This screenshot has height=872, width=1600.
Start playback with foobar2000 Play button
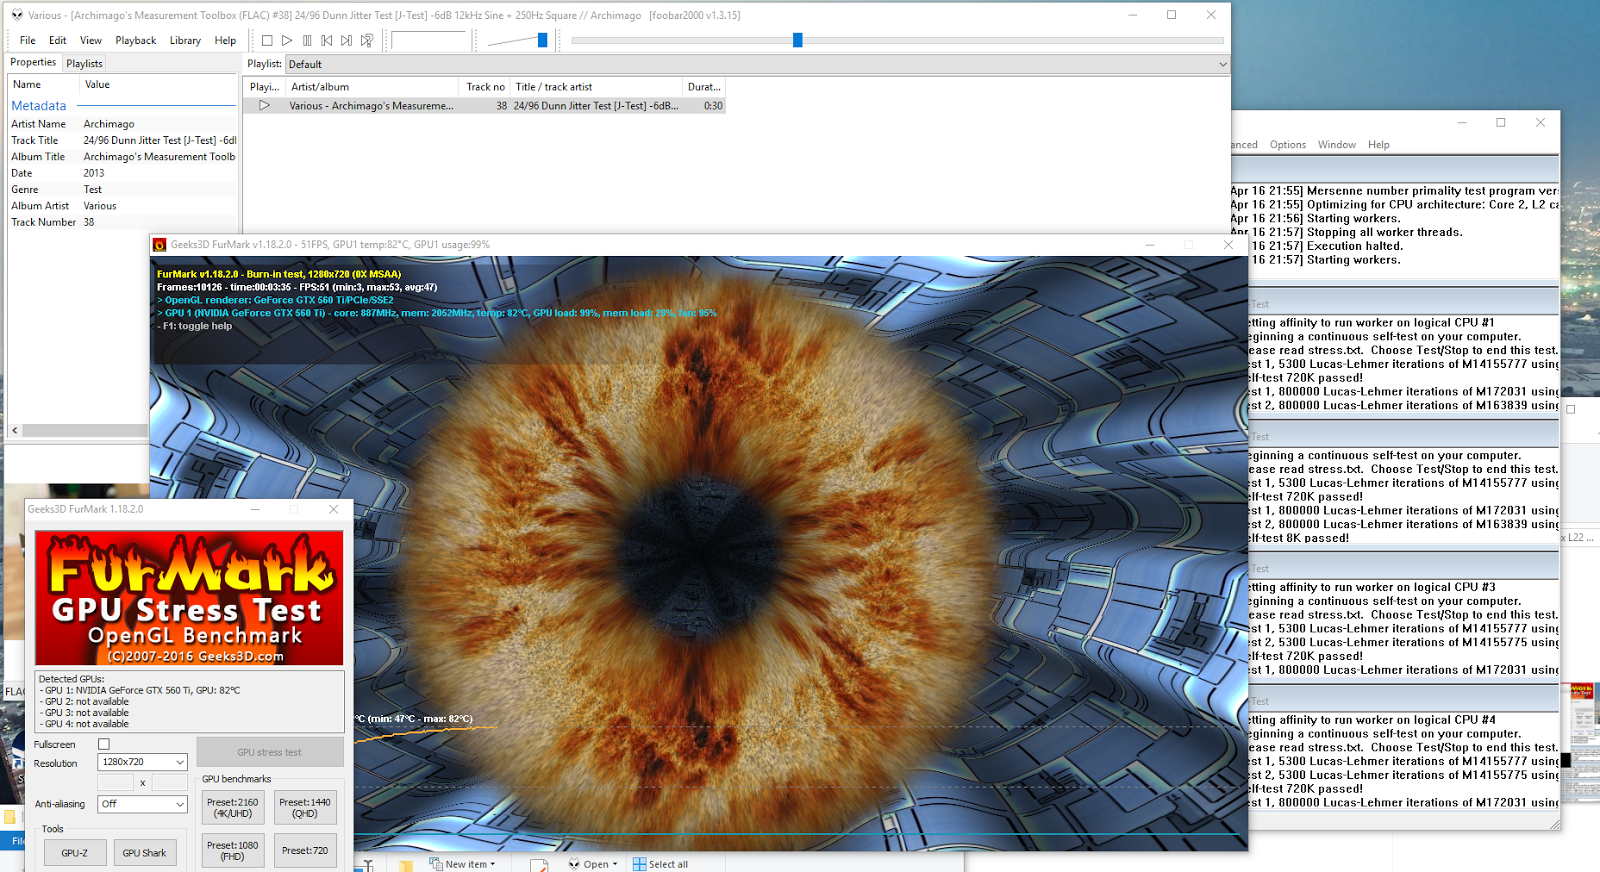(x=287, y=41)
